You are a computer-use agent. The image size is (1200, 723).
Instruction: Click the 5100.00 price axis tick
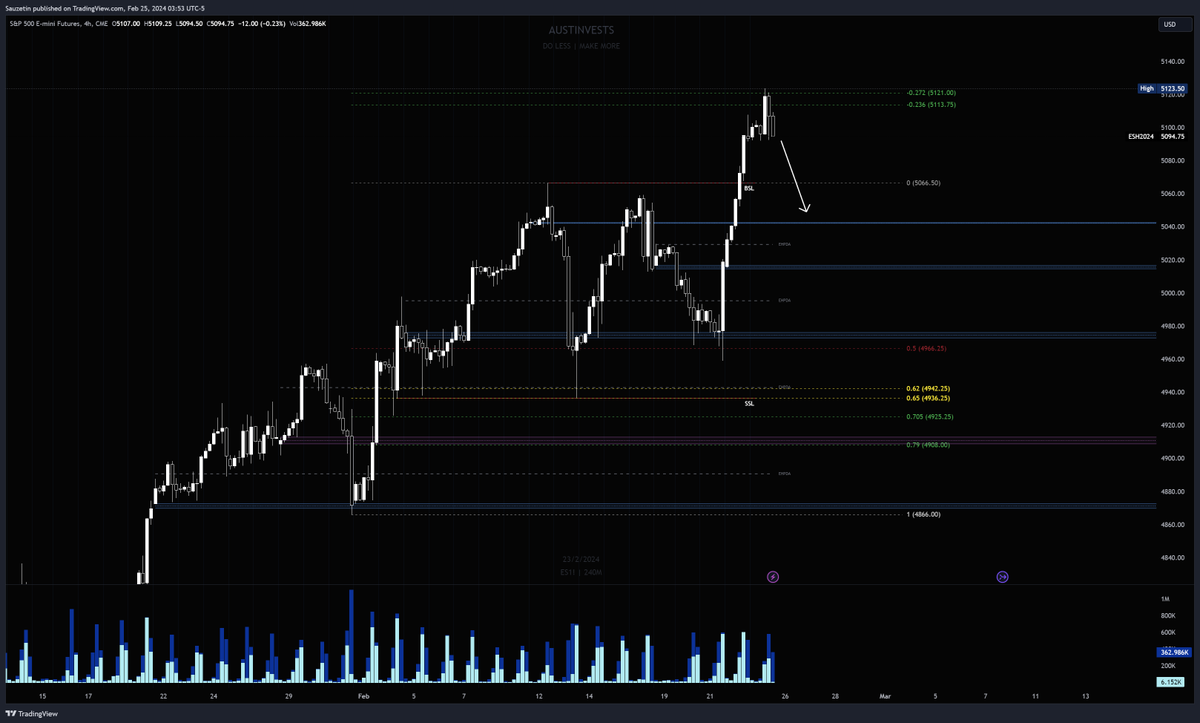(1172, 128)
